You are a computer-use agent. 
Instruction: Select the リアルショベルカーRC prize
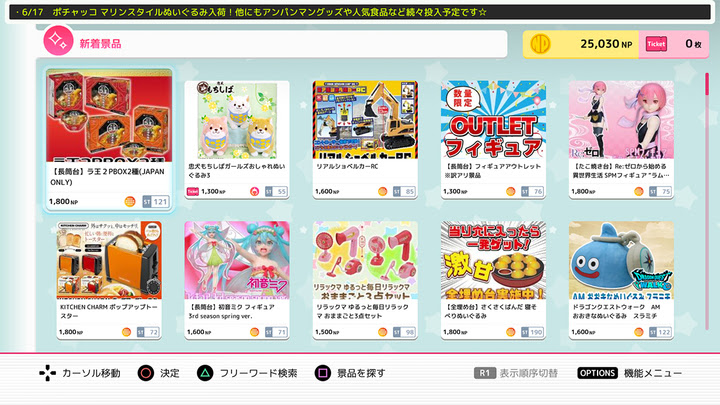coord(365,140)
